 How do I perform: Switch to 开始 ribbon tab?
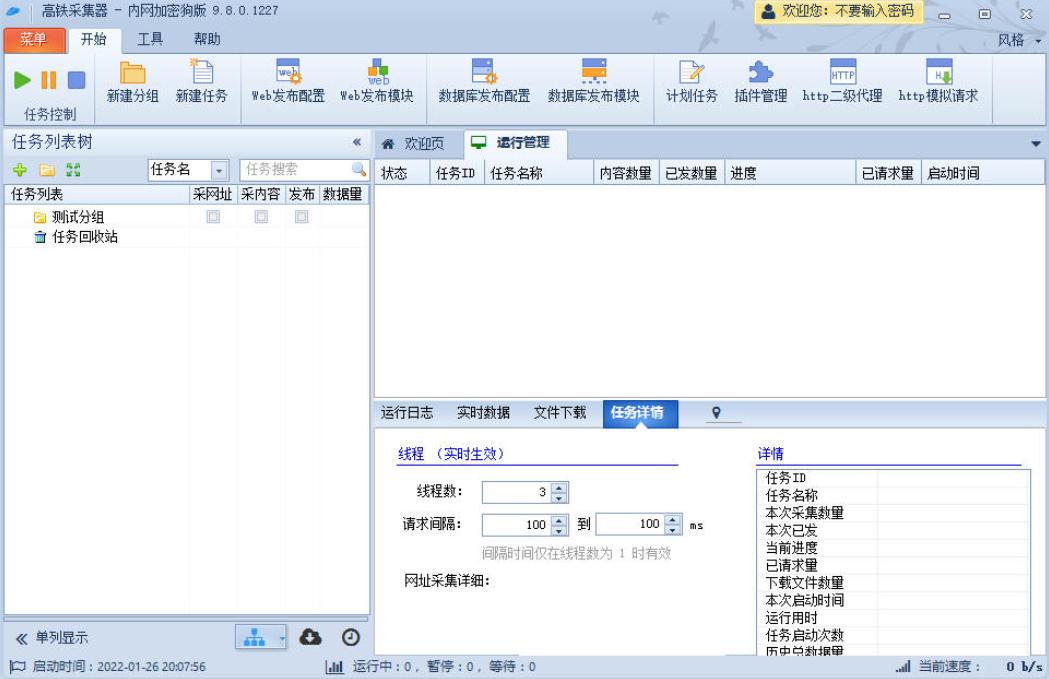click(x=94, y=39)
